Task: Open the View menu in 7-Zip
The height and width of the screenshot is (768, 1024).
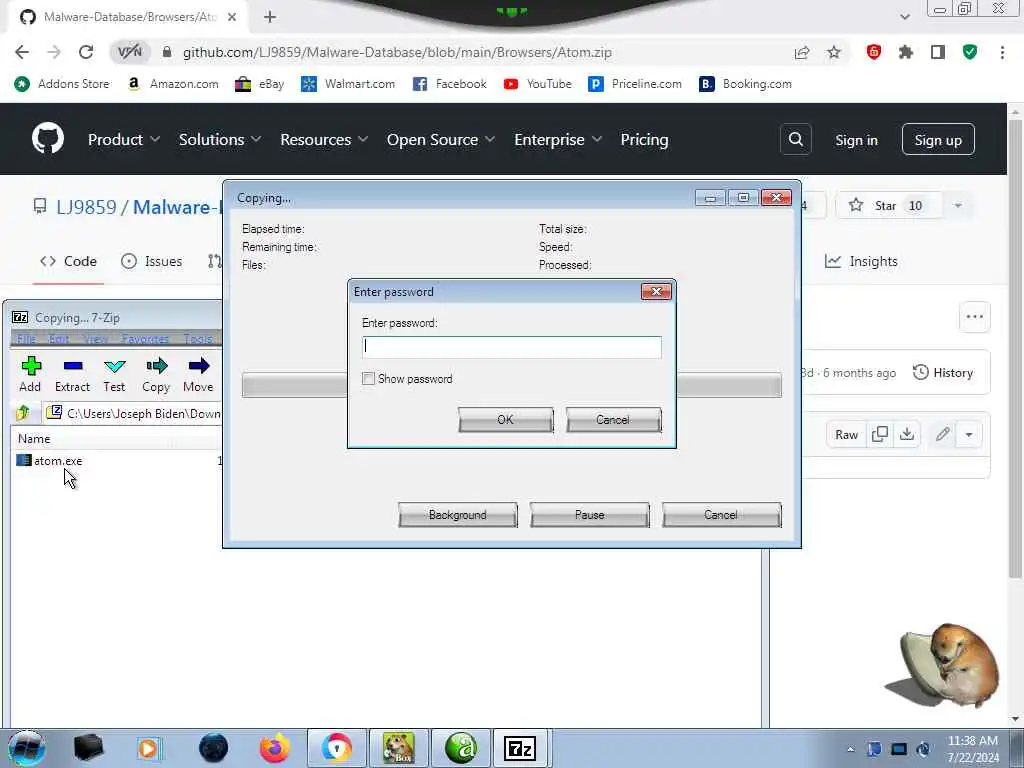Action: coord(96,338)
